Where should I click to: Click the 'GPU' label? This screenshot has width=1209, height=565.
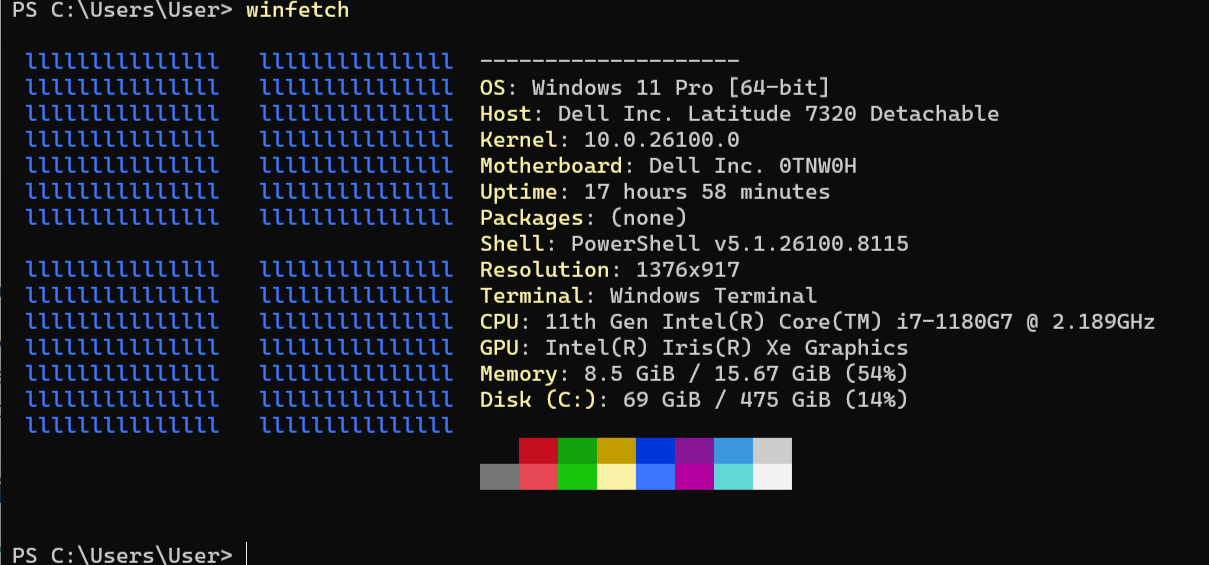[499, 348]
